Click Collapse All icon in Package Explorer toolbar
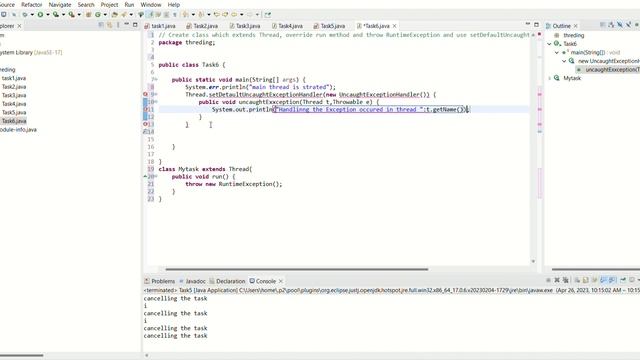Viewport: 640px width, 360px height. click(101, 25)
